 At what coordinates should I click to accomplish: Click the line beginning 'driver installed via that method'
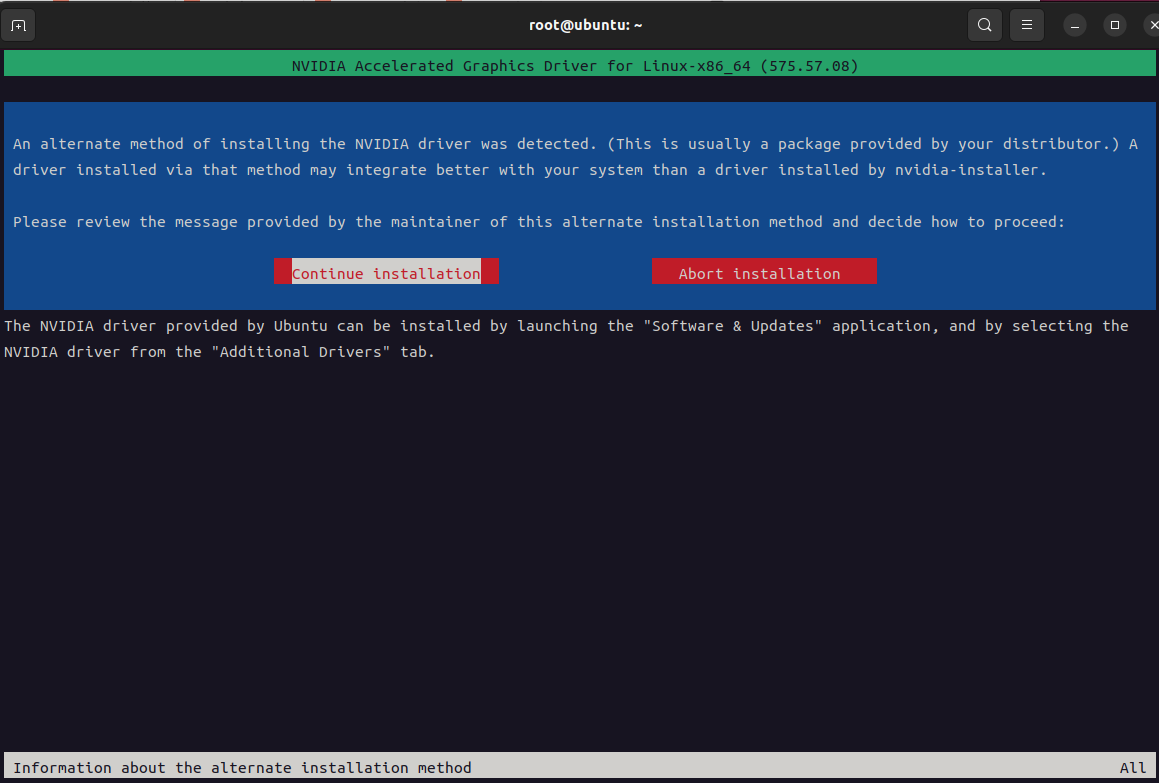530,170
